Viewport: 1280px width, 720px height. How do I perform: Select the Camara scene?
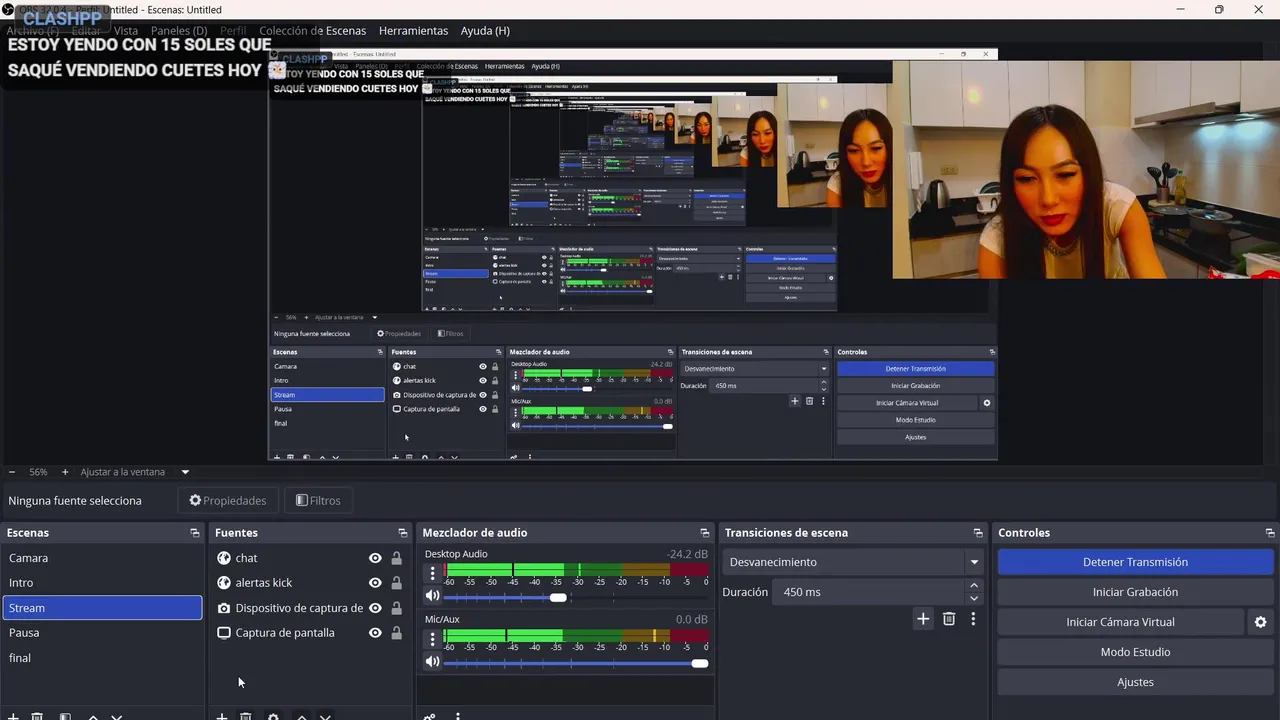click(102, 558)
